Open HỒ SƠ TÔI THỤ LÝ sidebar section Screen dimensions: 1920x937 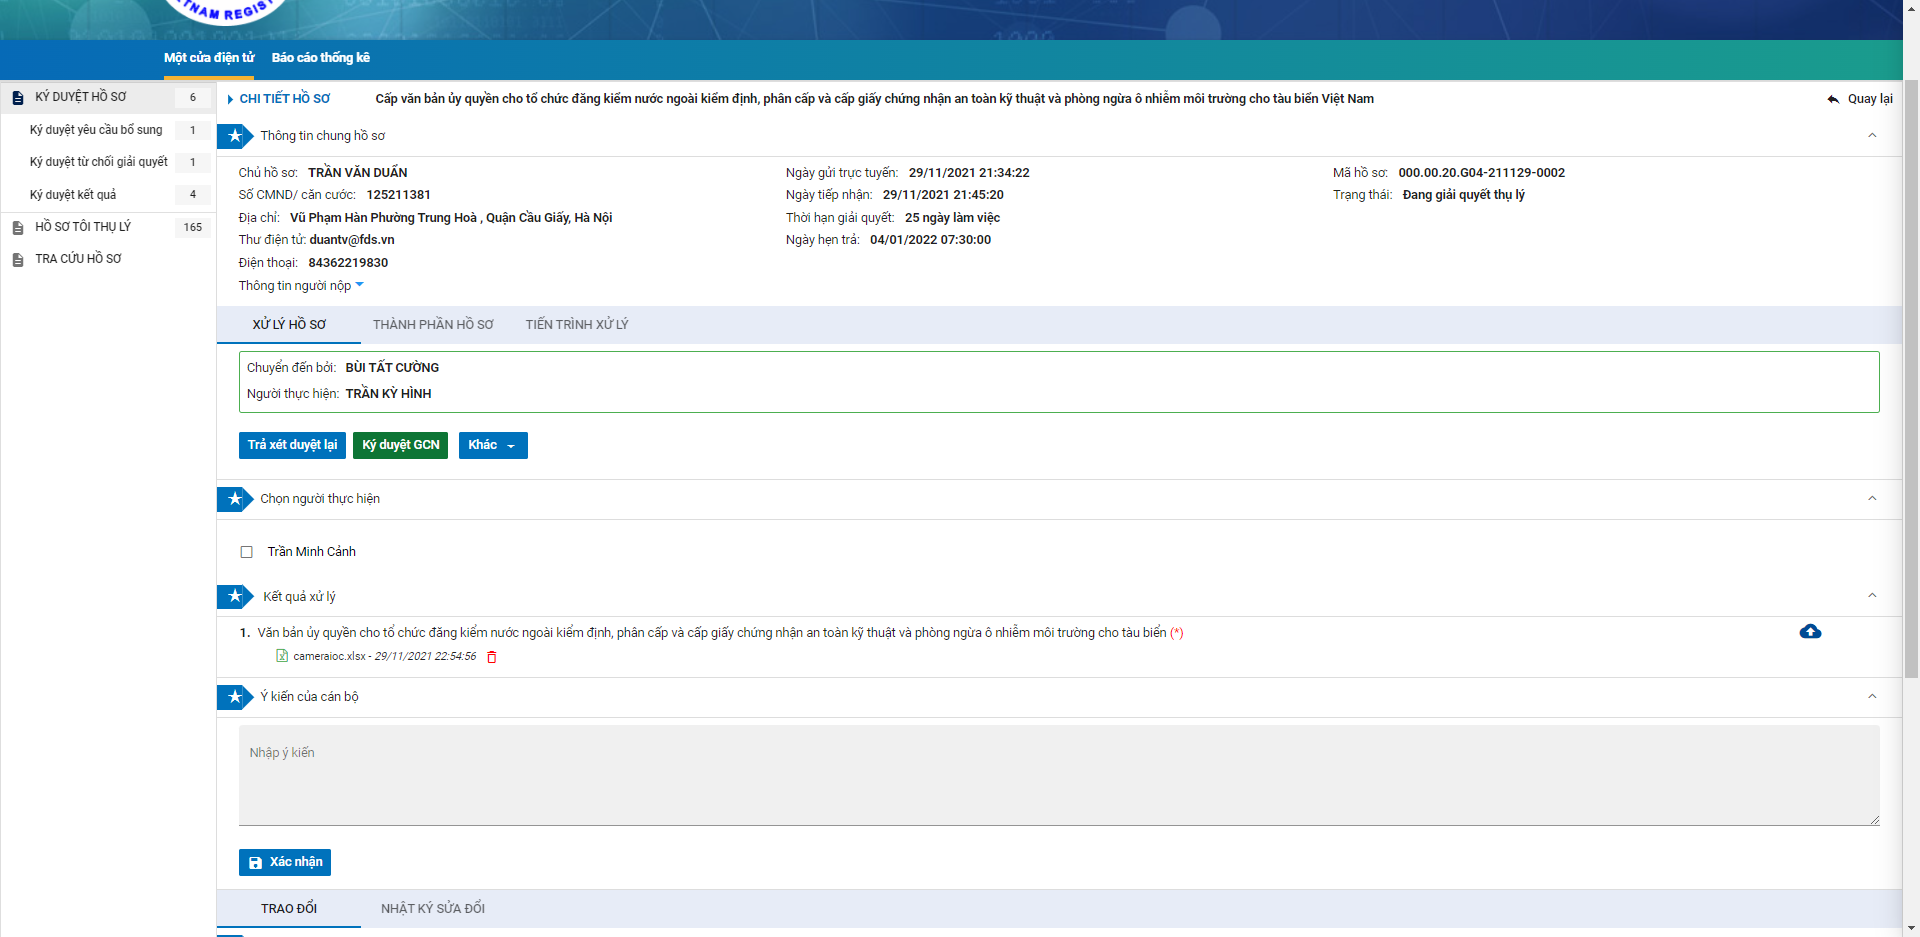(x=108, y=227)
